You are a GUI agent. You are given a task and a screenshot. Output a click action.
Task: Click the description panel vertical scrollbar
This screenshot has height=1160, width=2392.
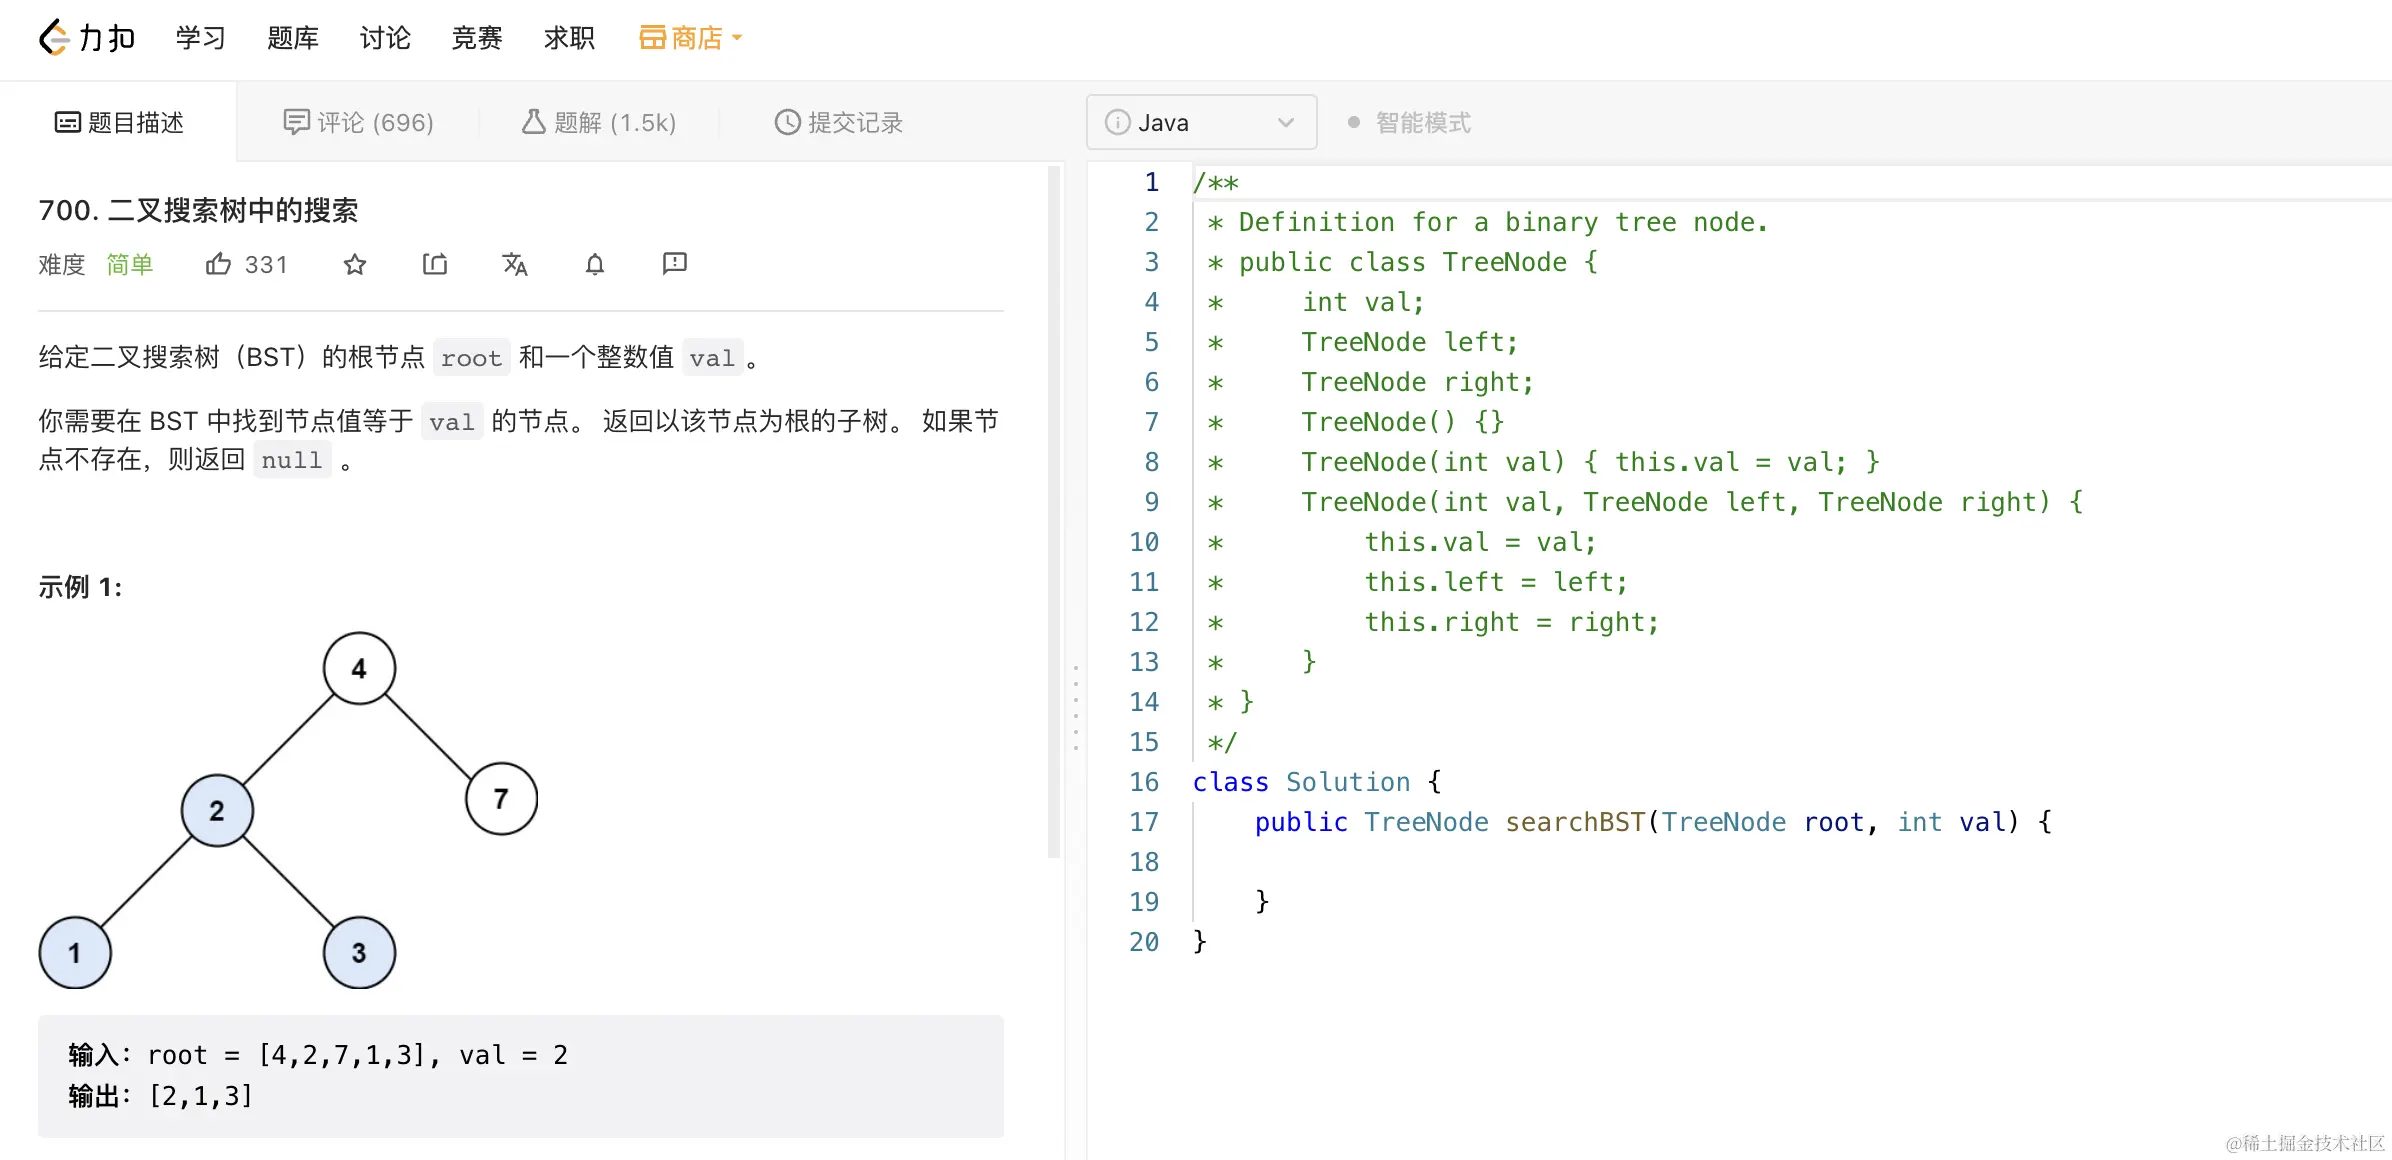coord(1053,510)
